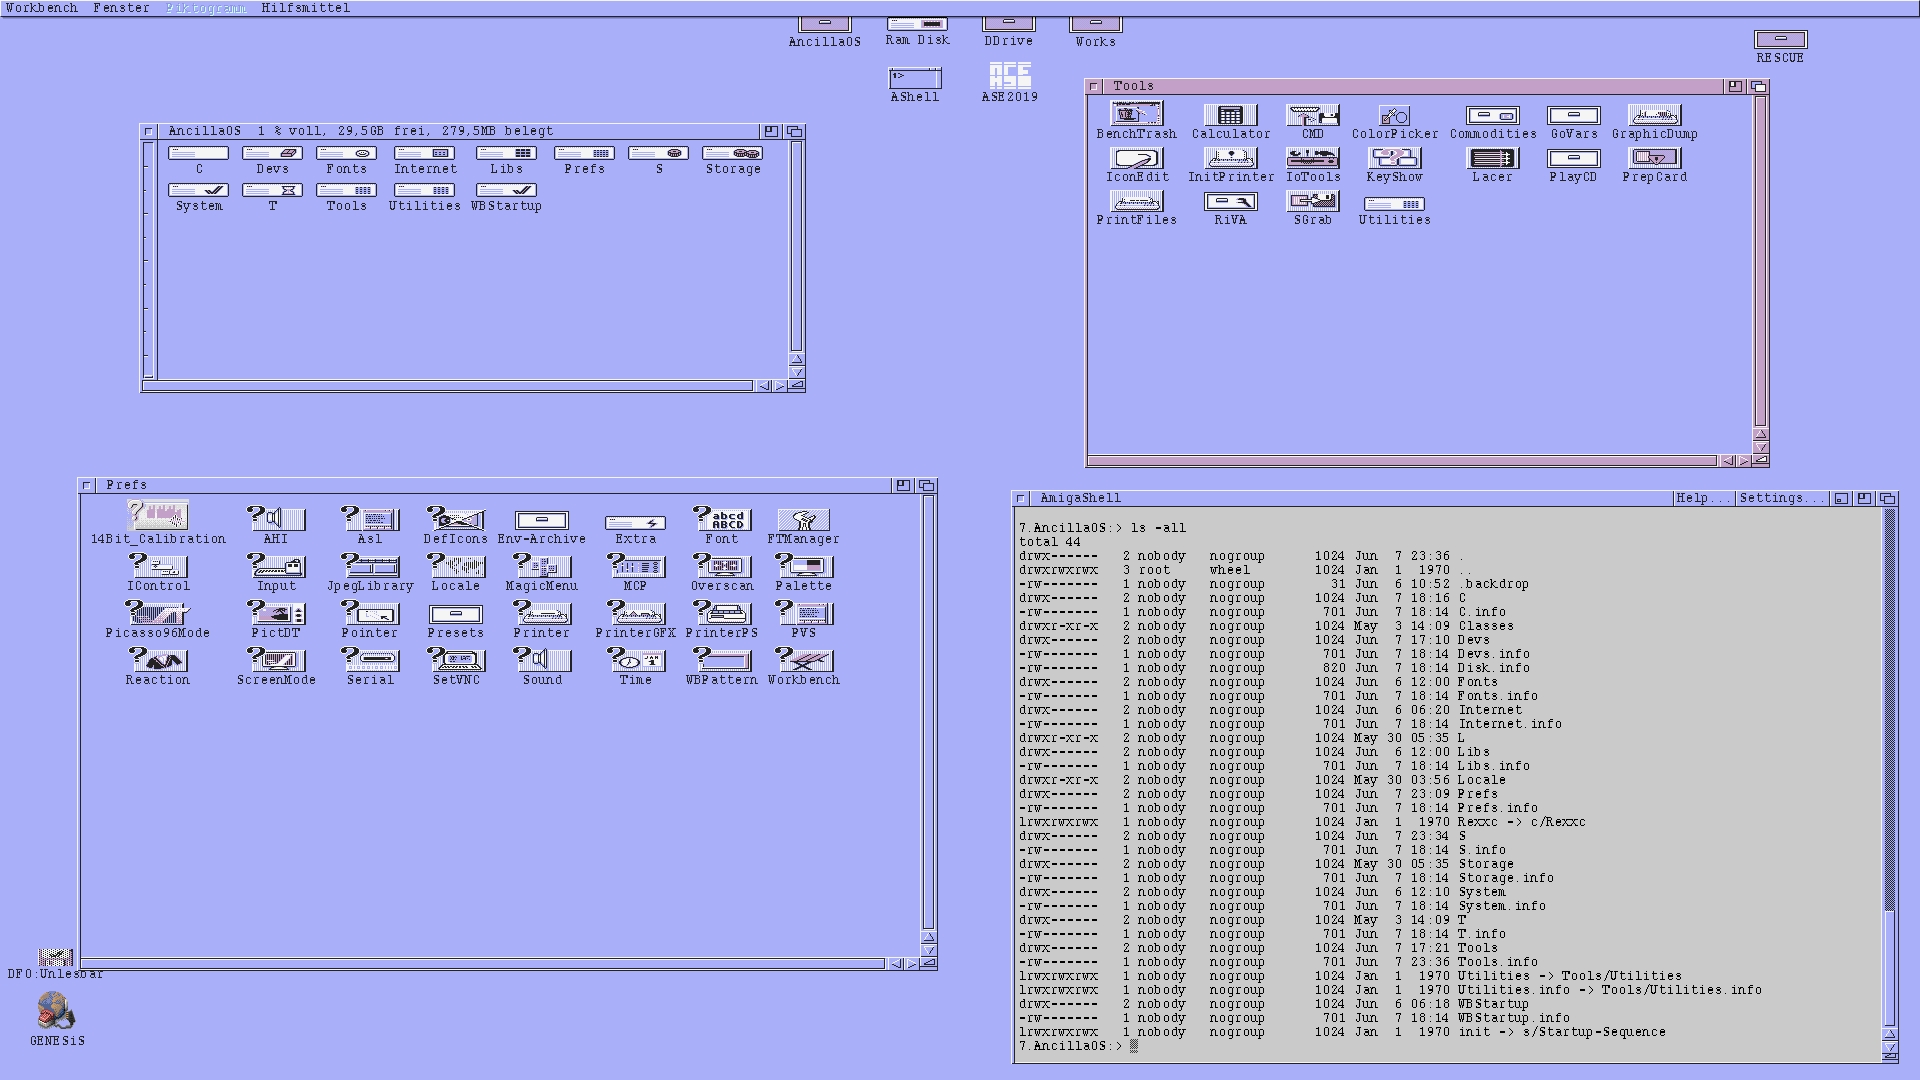Open the AShell desktop icon
This screenshot has width=1920, height=1080.
tap(914, 78)
